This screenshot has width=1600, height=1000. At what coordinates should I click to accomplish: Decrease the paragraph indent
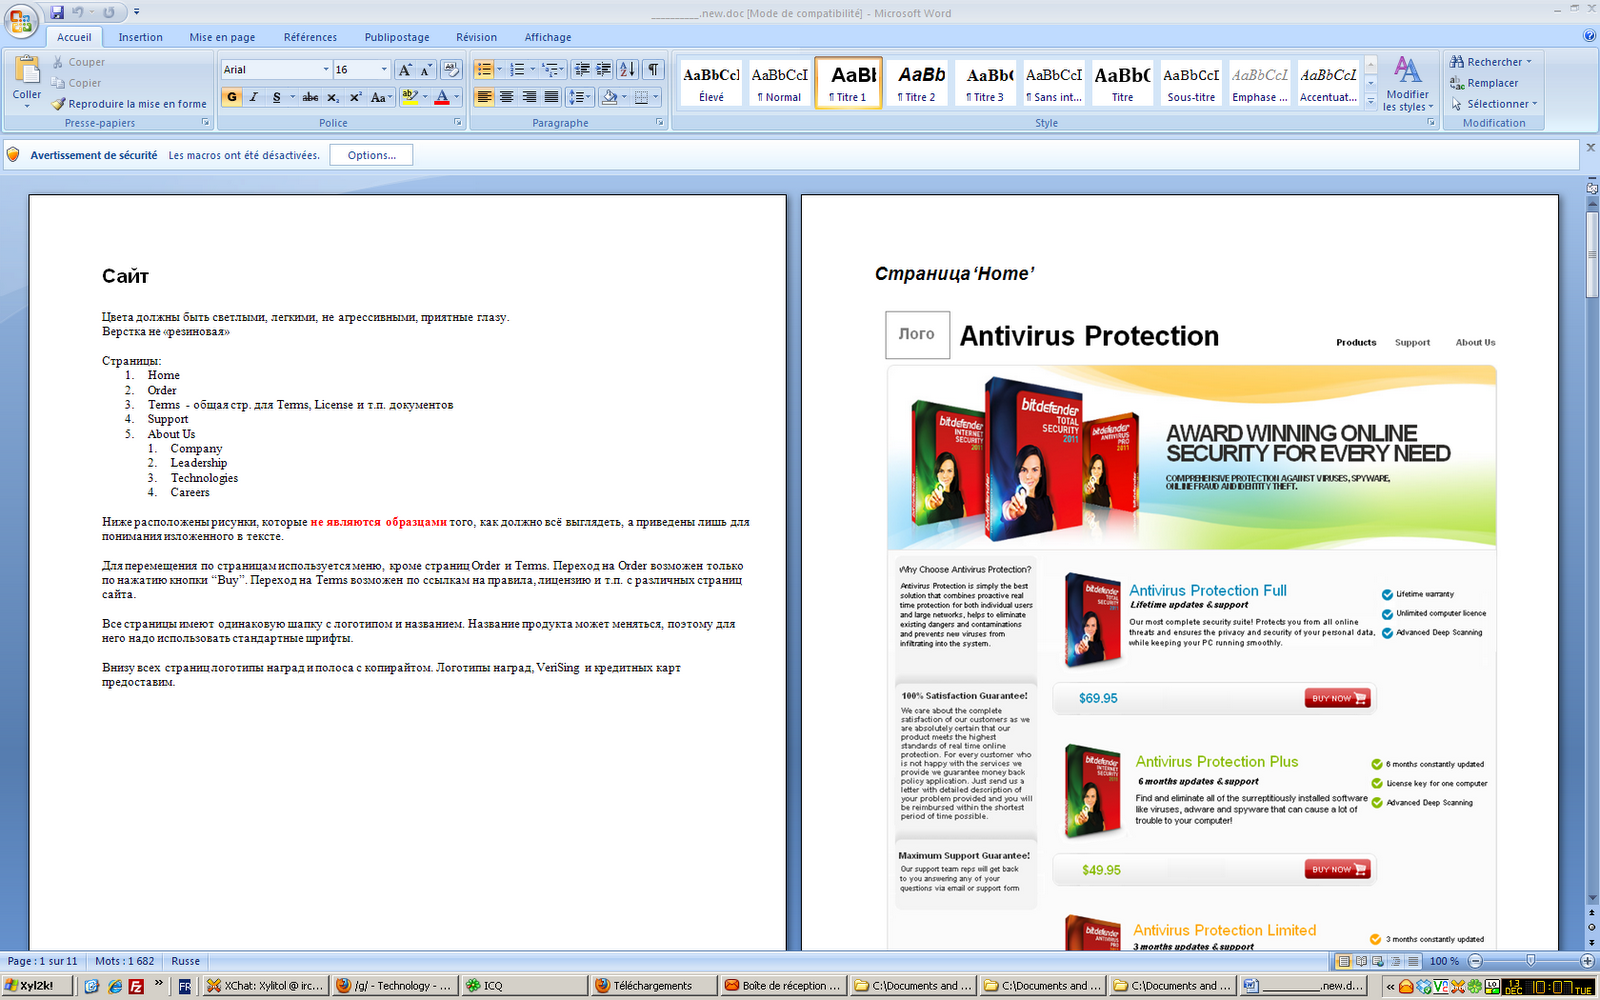click(x=582, y=69)
